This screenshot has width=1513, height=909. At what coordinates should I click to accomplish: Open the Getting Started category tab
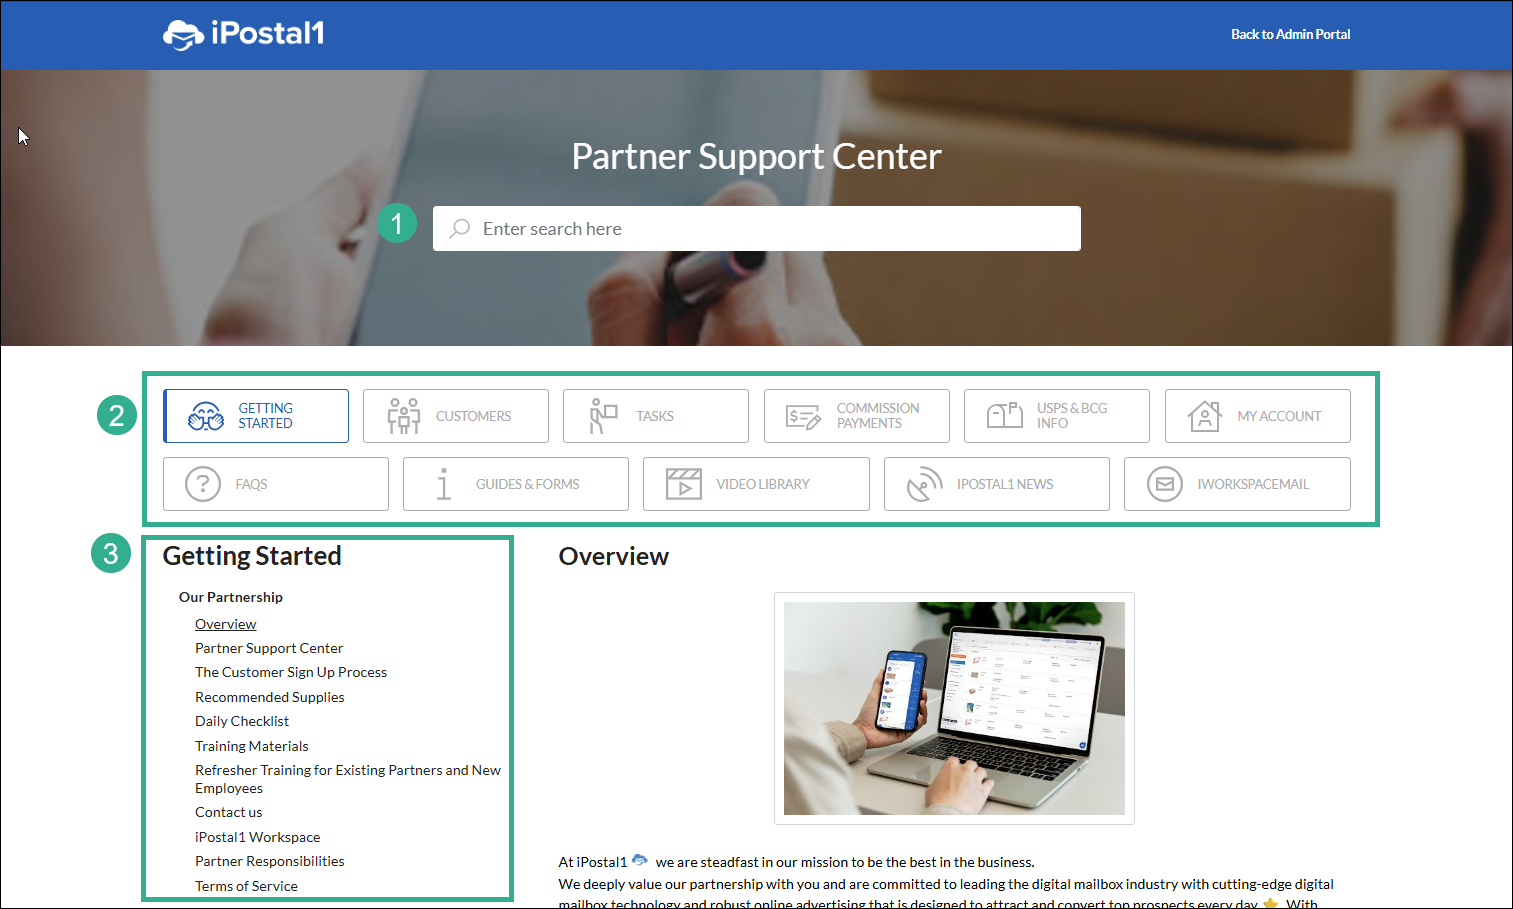256,416
